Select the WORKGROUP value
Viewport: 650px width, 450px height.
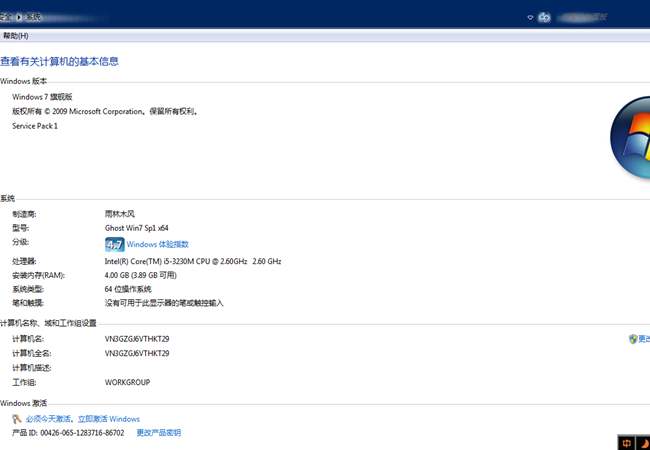point(127,382)
